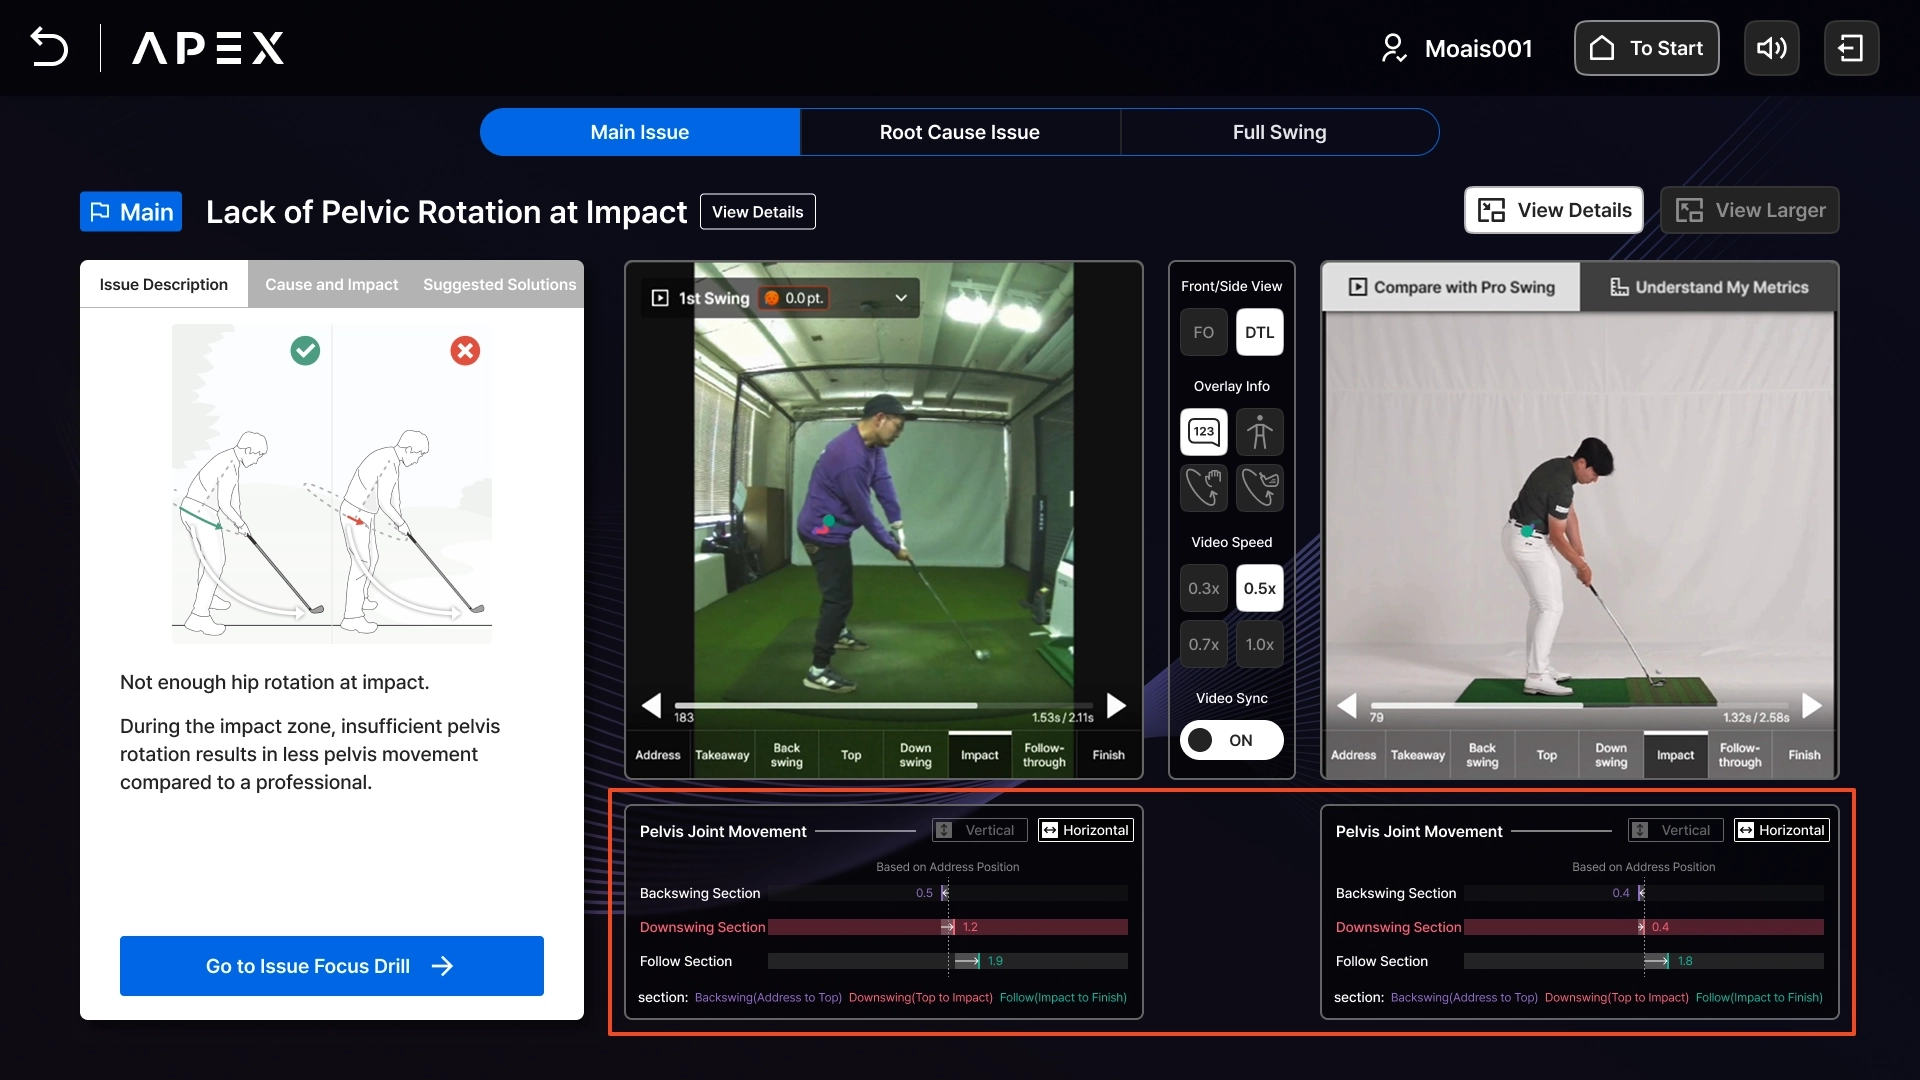Click the exit/logout icon

(1851, 48)
